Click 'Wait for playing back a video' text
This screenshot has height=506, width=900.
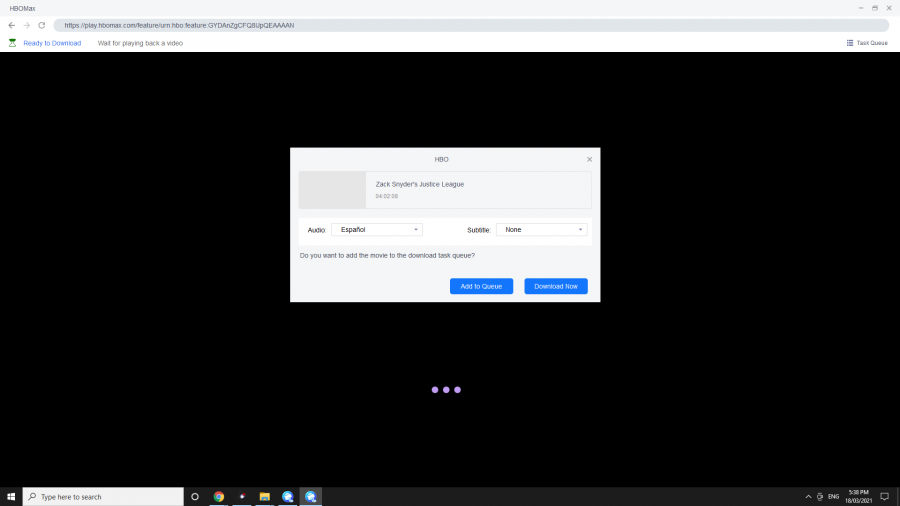point(140,43)
